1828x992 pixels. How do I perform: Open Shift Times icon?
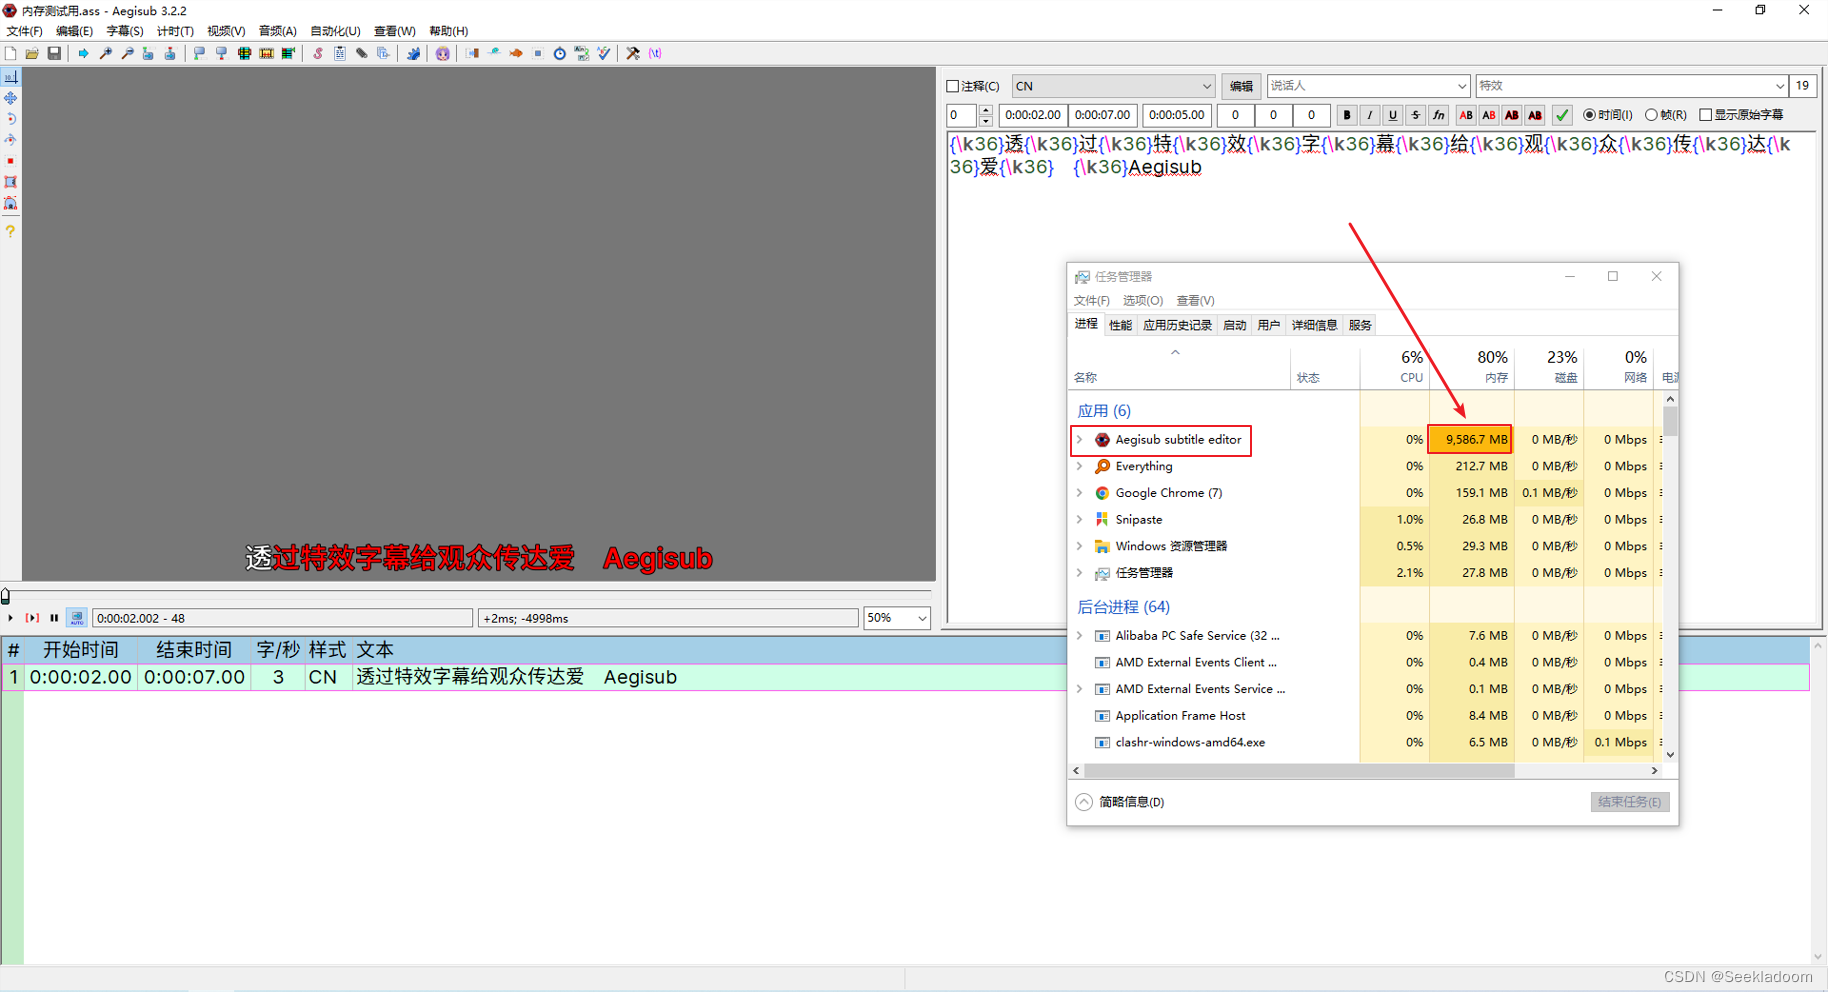click(472, 53)
